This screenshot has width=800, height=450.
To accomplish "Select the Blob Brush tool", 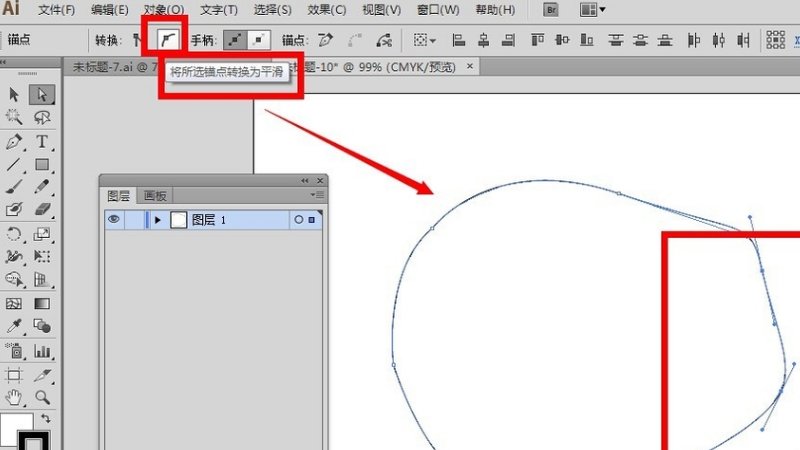I will coord(14,209).
